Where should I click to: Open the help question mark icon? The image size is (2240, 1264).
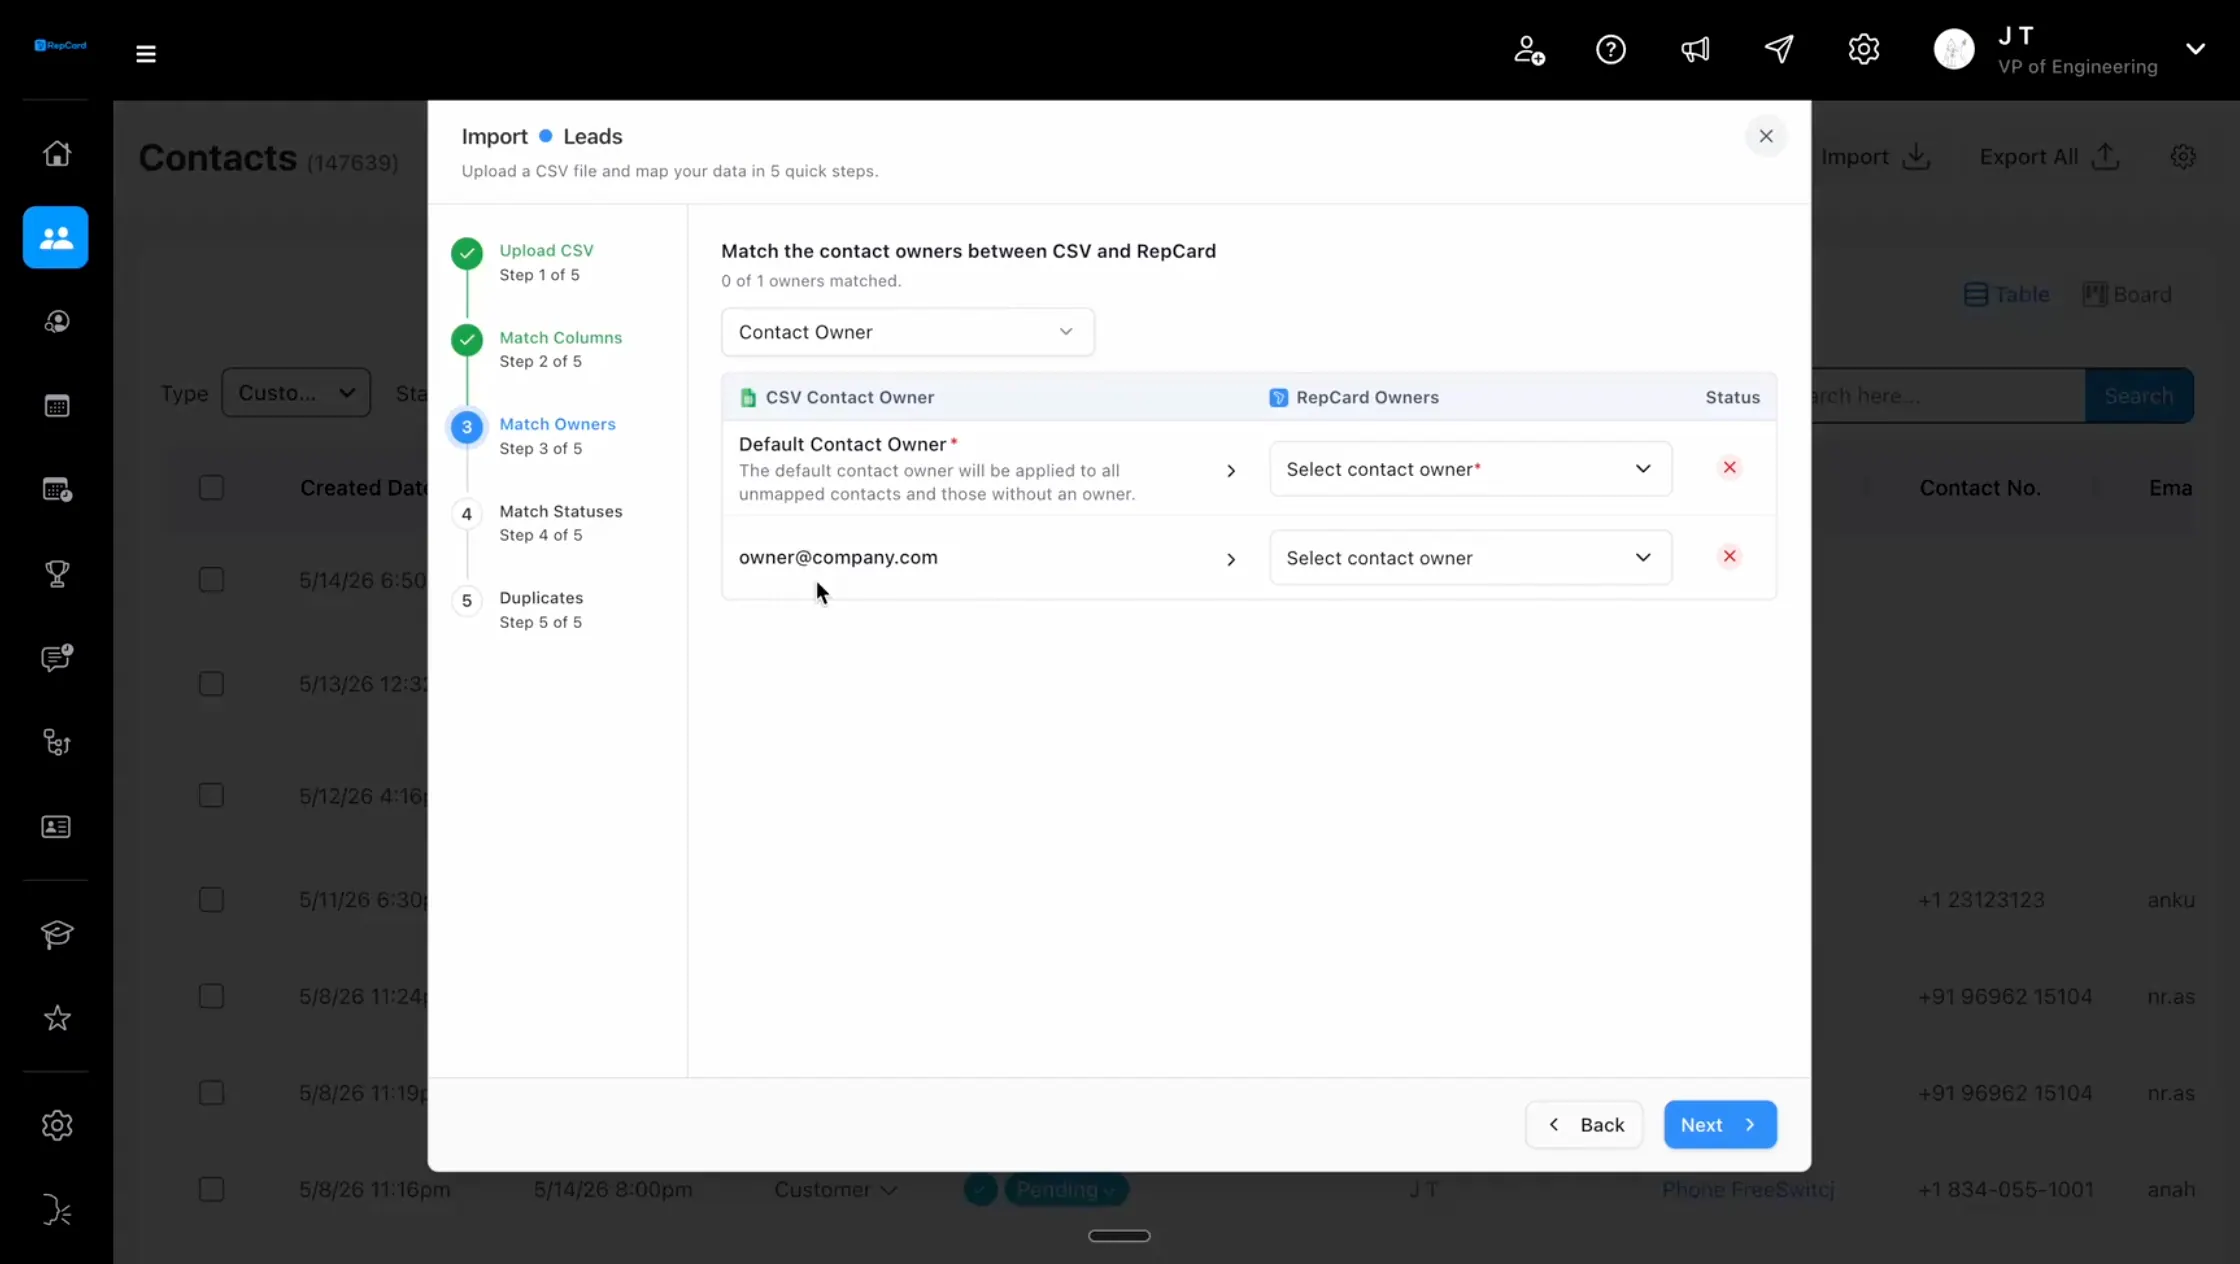coord(1611,50)
